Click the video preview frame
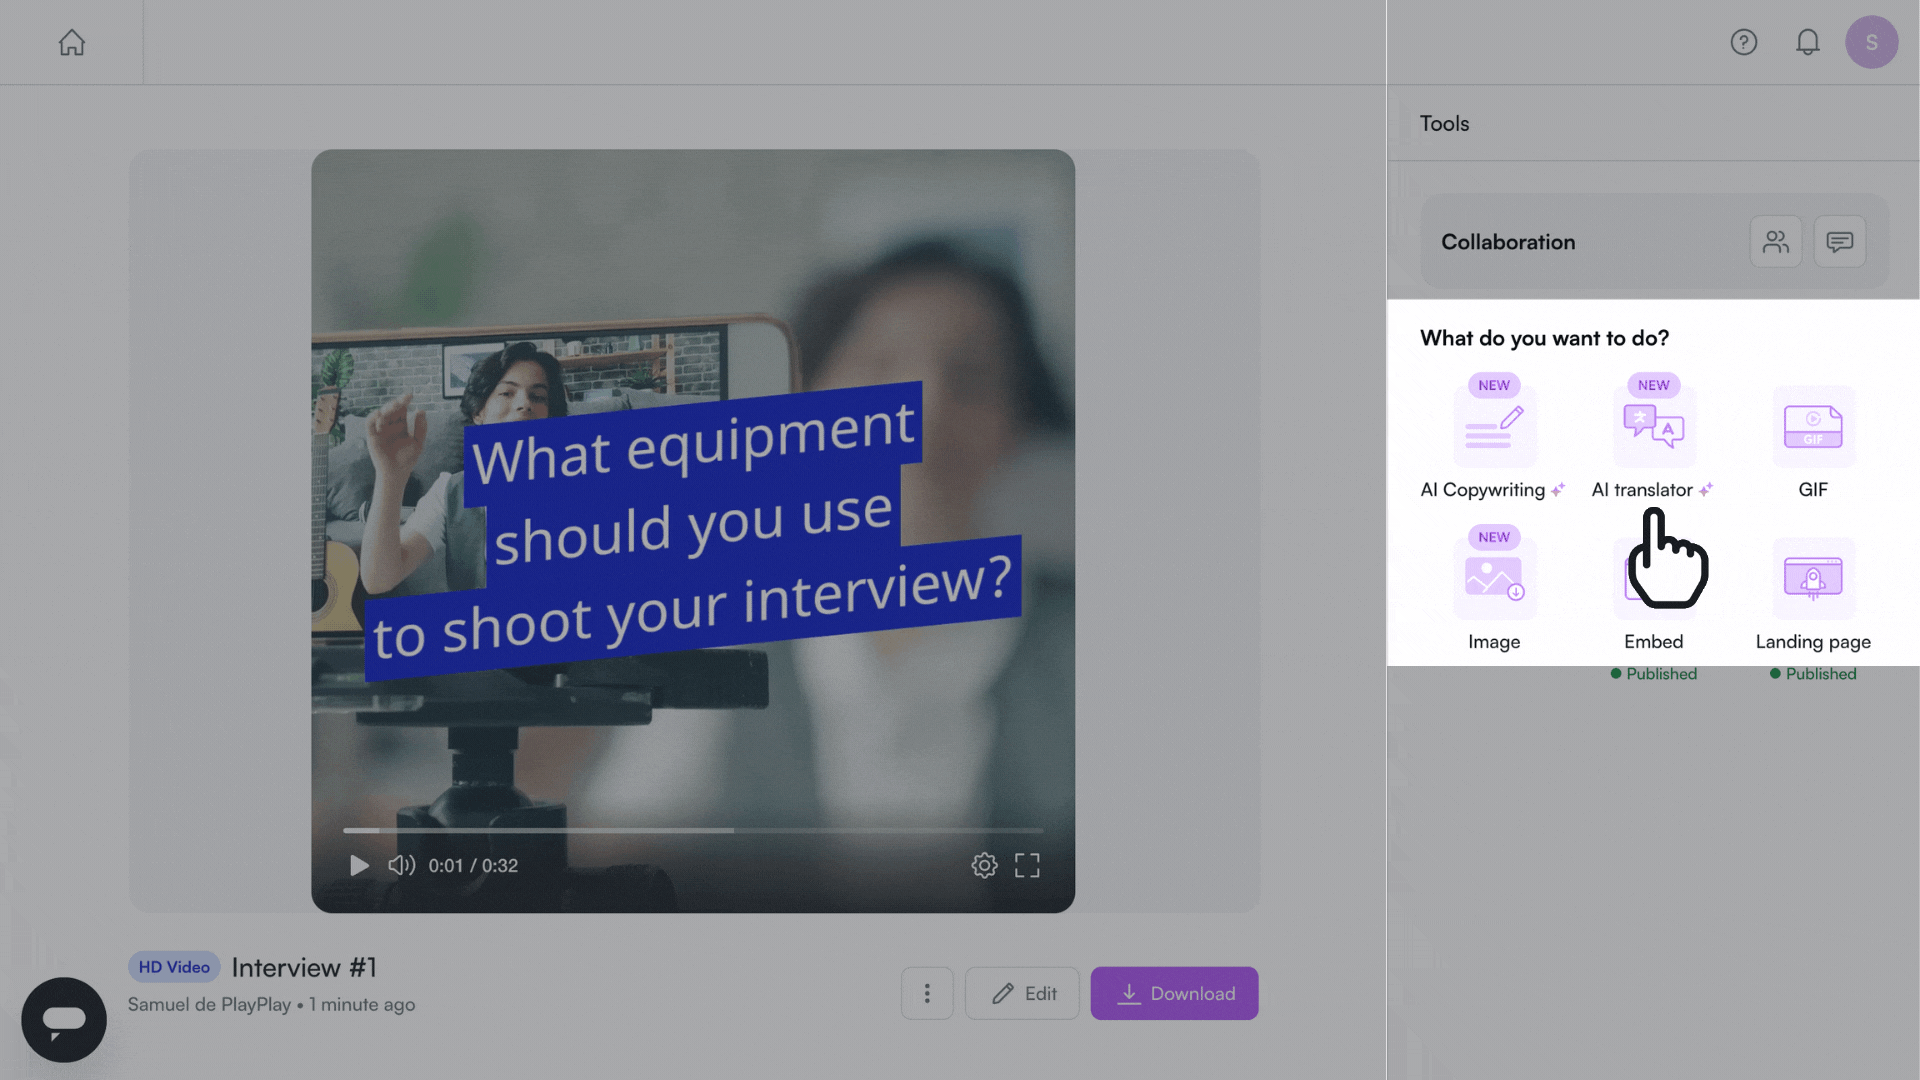This screenshot has width=1920, height=1080. pos(692,530)
